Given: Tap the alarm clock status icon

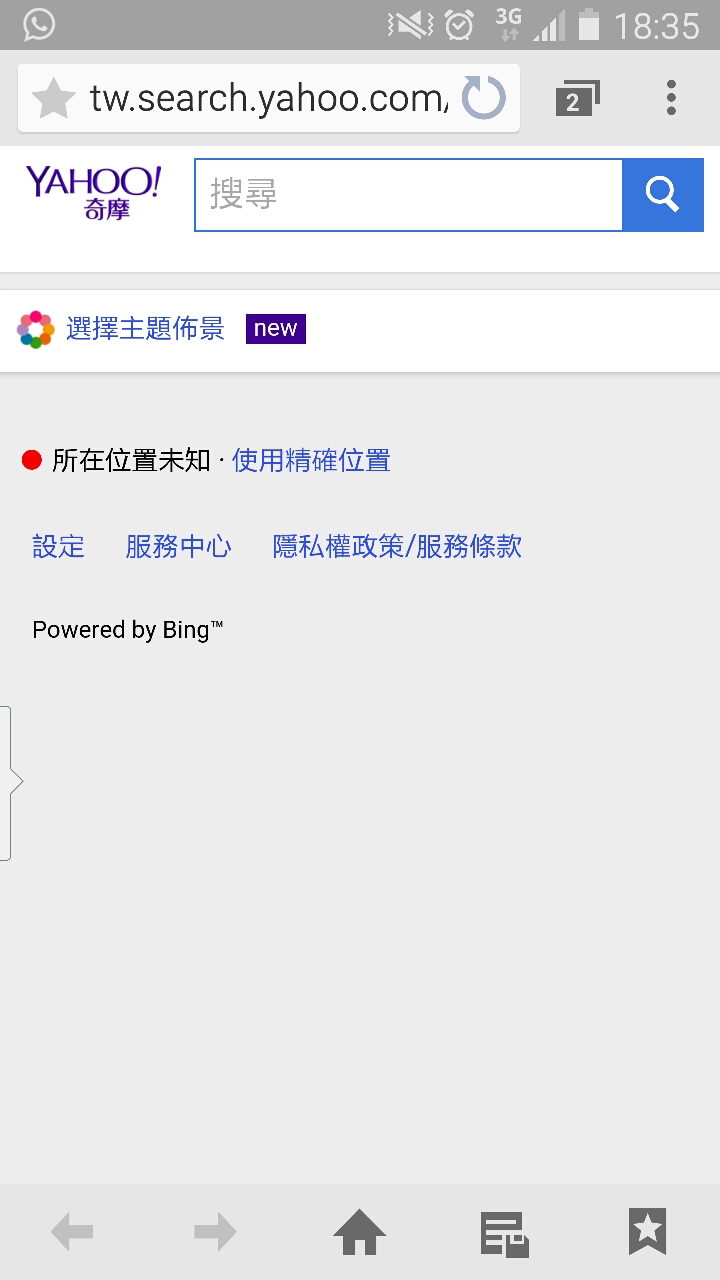Looking at the screenshot, I should click(459, 25).
